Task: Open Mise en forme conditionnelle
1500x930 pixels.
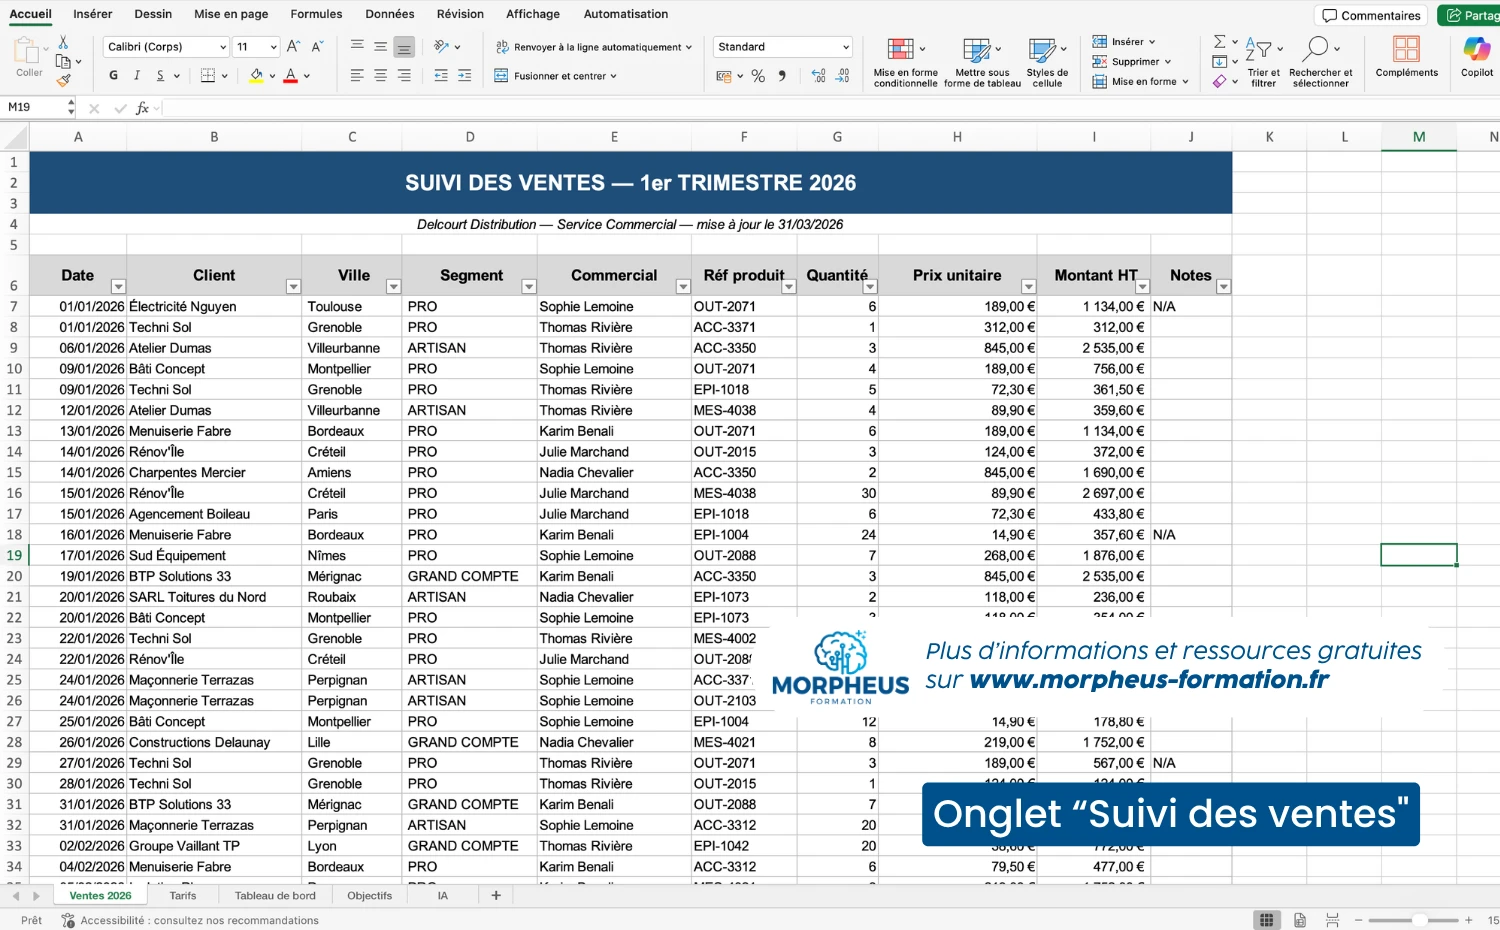Action: (x=905, y=62)
